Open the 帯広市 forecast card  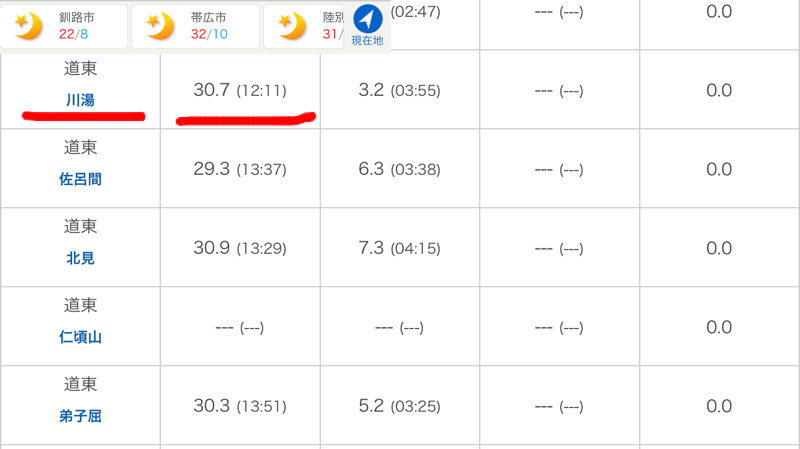pyautogui.click(x=195, y=27)
